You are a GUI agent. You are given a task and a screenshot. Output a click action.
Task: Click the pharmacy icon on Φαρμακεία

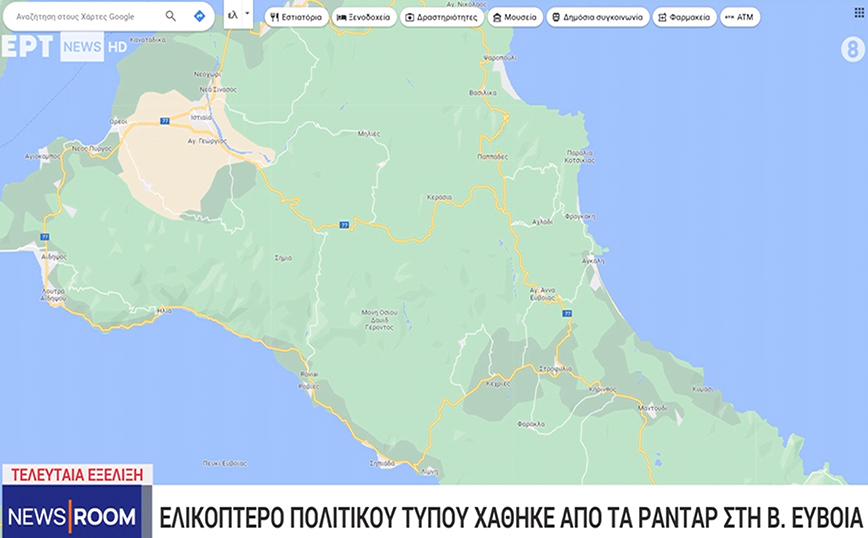tap(662, 17)
